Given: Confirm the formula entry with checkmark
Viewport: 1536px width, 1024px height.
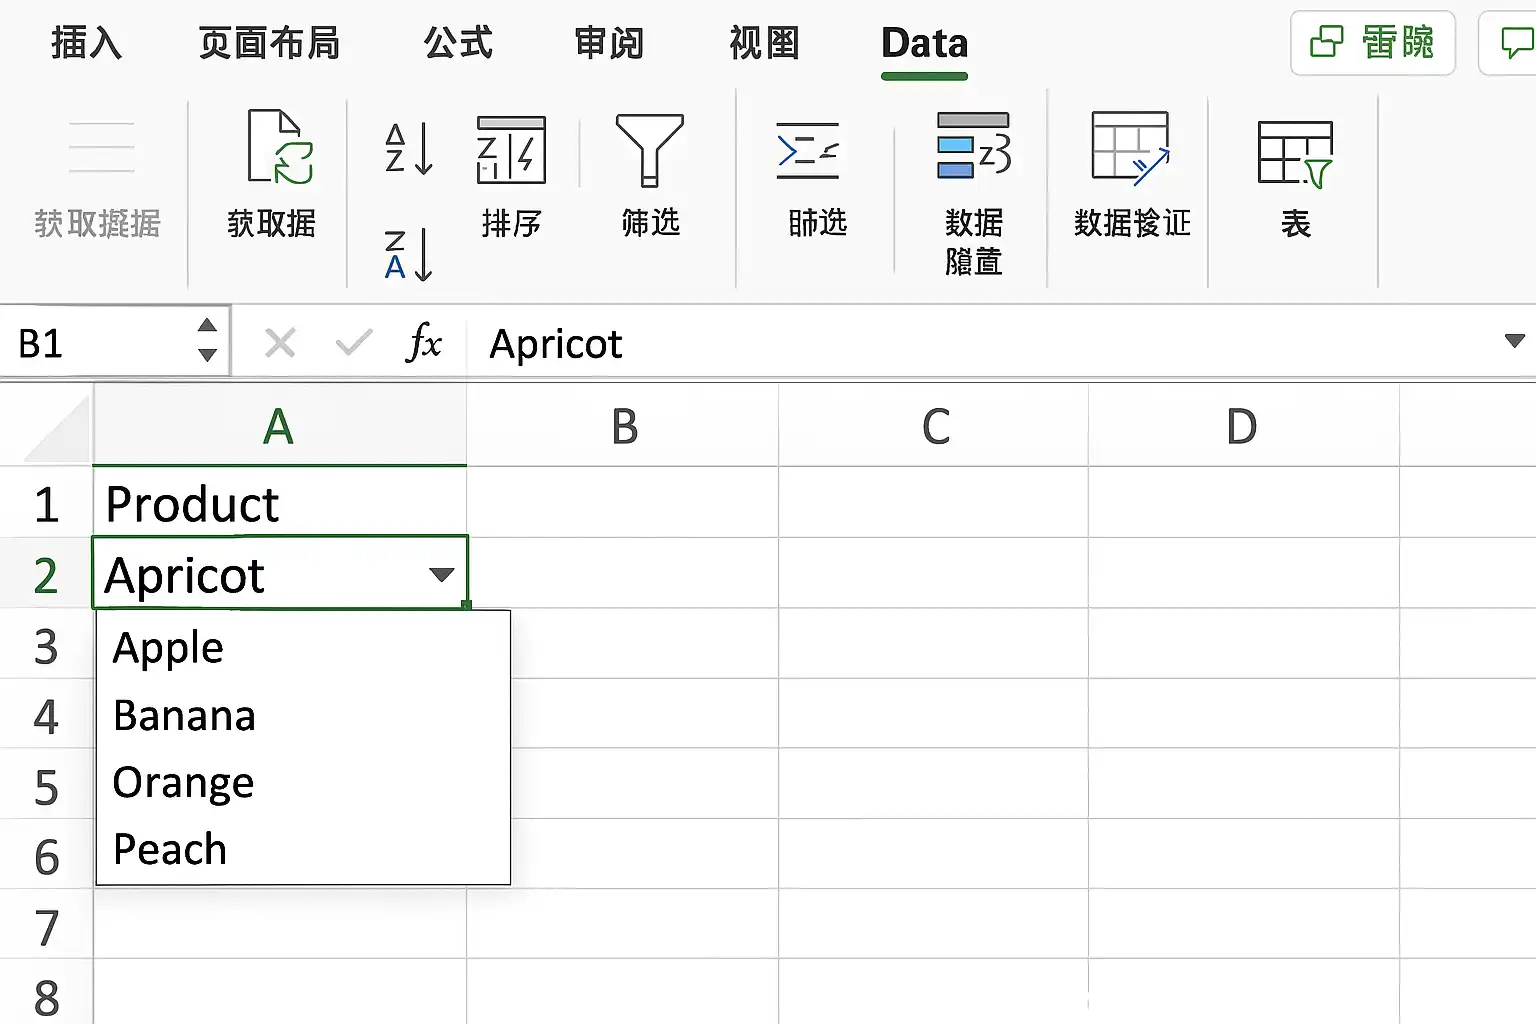Looking at the screenshot, I should (x=354, y=343).
